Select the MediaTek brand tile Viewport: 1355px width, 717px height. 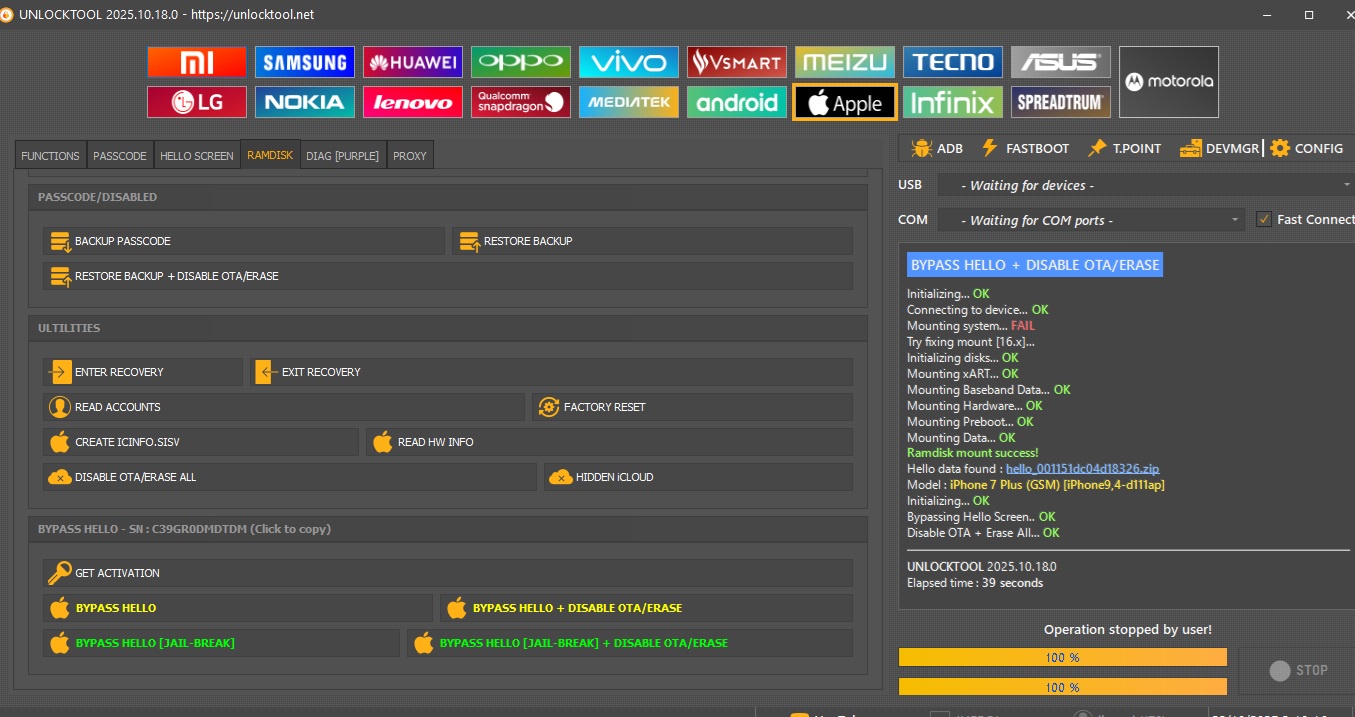pos(629,102)
